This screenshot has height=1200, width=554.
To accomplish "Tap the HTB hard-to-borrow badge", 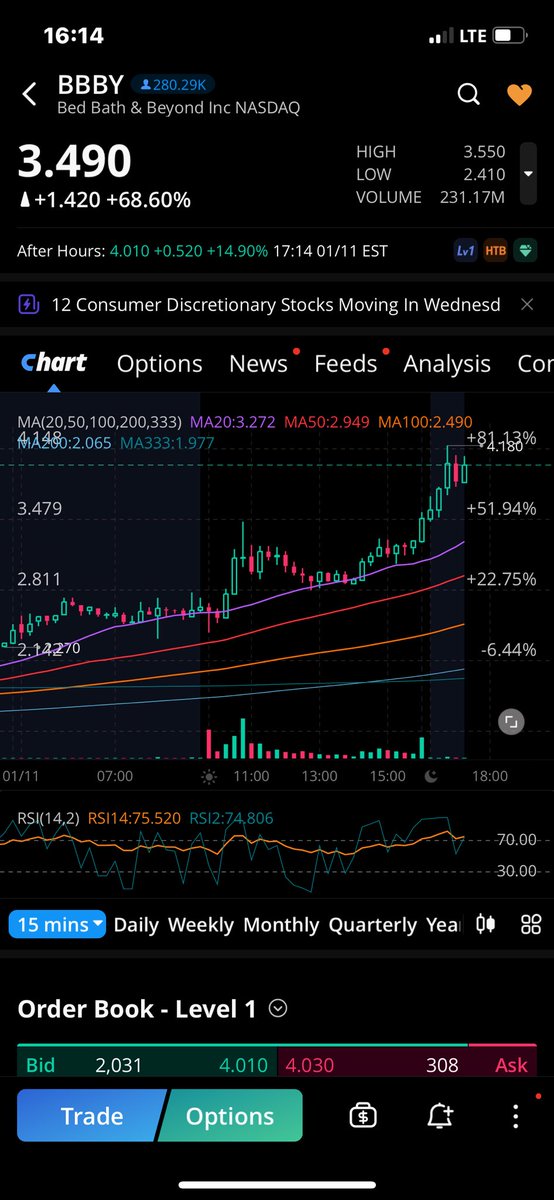I will click(495, 251).
